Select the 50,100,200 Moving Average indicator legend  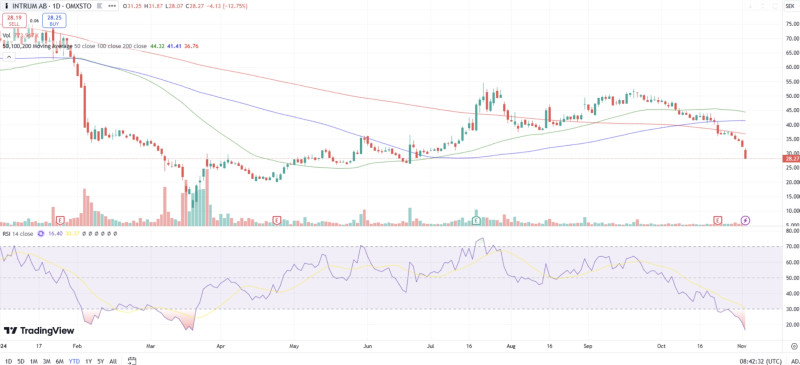coord(37,46)
